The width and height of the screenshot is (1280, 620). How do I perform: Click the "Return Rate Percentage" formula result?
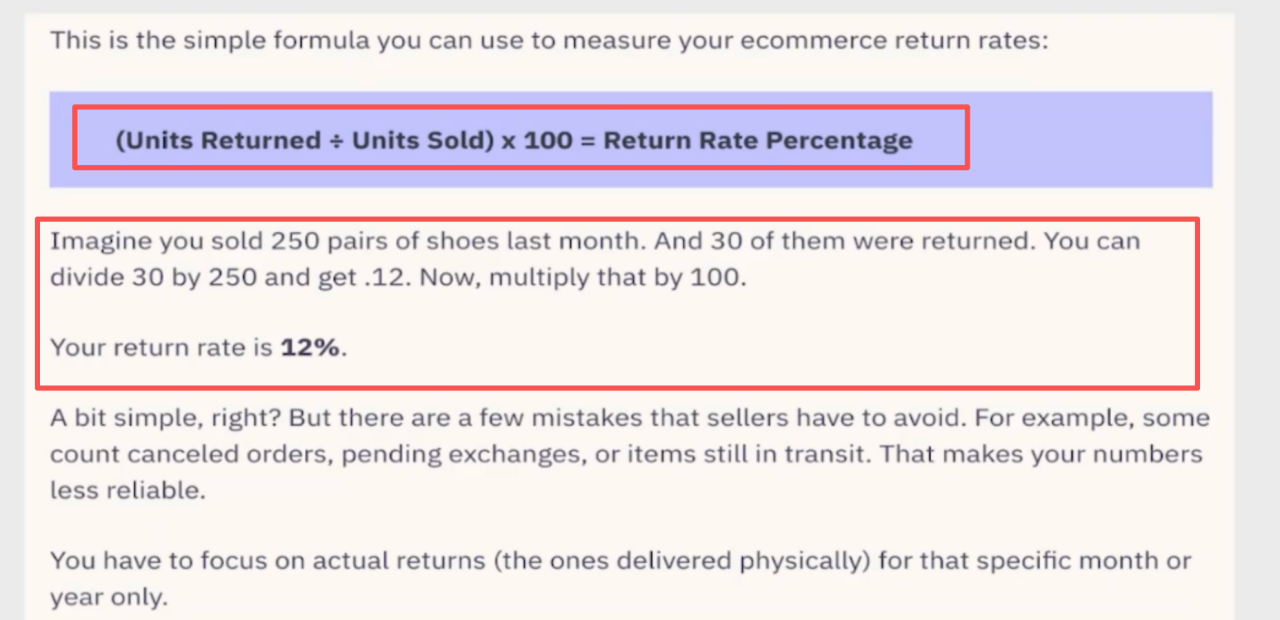[x=757, y=140]
